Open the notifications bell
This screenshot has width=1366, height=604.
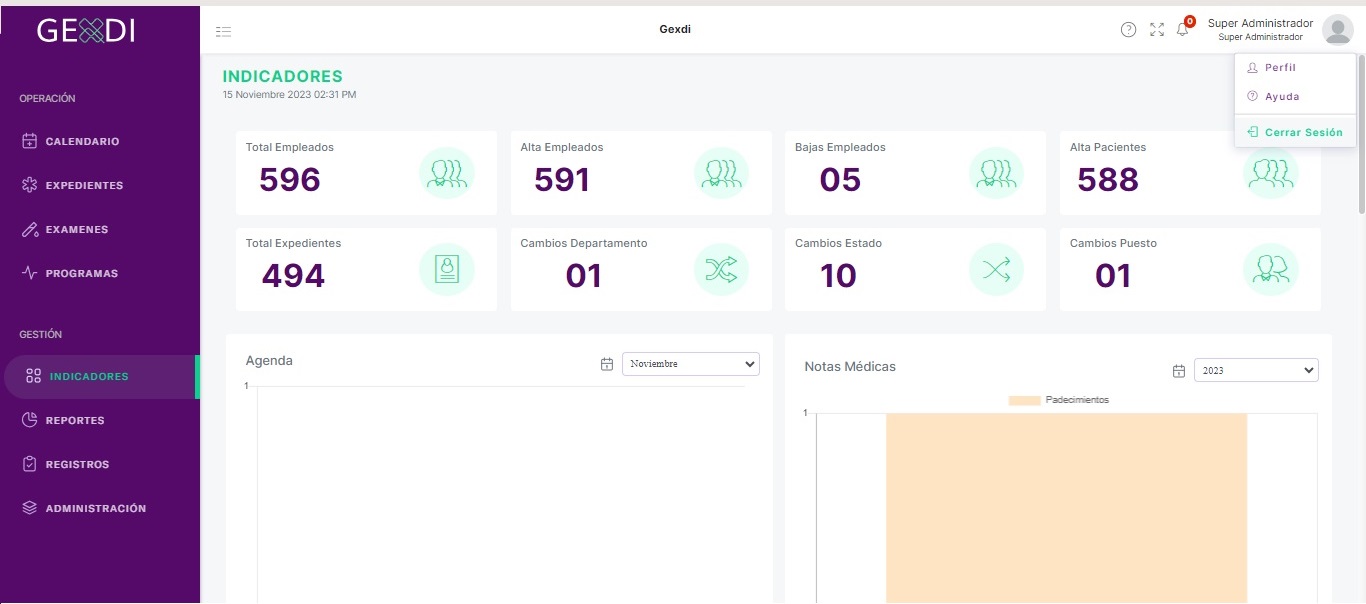pyautogui.click(x=1182, y=30)
